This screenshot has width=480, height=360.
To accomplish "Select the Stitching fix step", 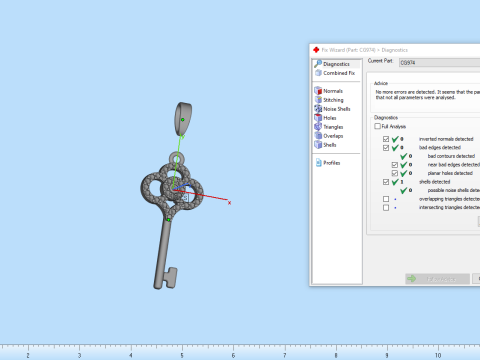I will (x=329, y=100).
